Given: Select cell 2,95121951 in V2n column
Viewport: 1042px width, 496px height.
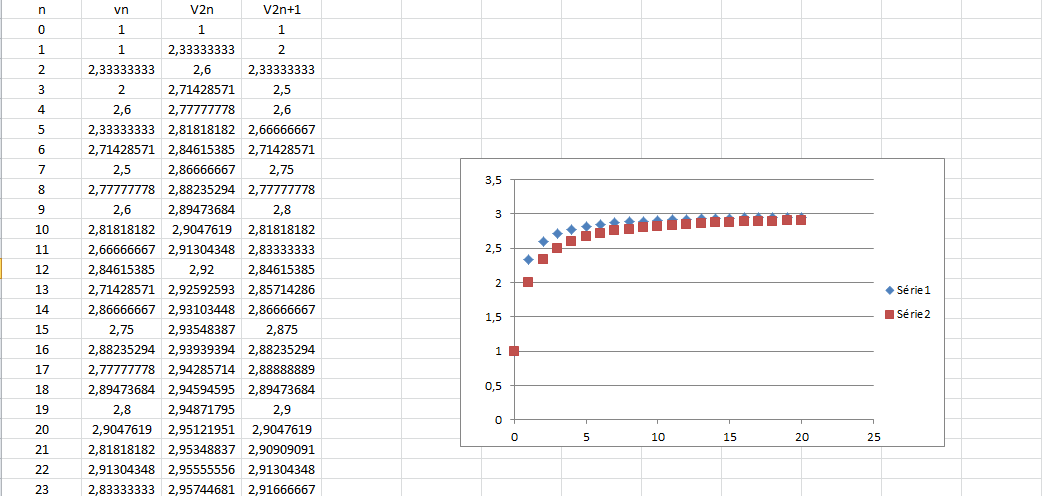Looking at the screenshot, I should [201, 429].
